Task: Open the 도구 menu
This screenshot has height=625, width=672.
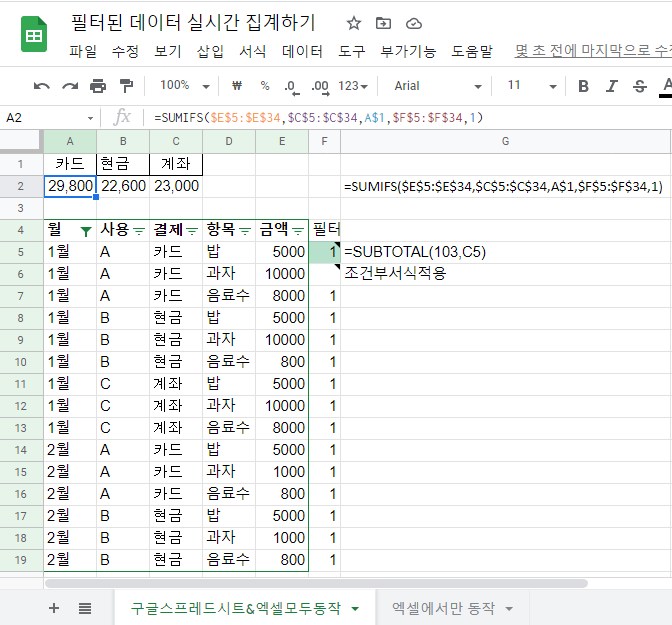Action: (352, 51)
